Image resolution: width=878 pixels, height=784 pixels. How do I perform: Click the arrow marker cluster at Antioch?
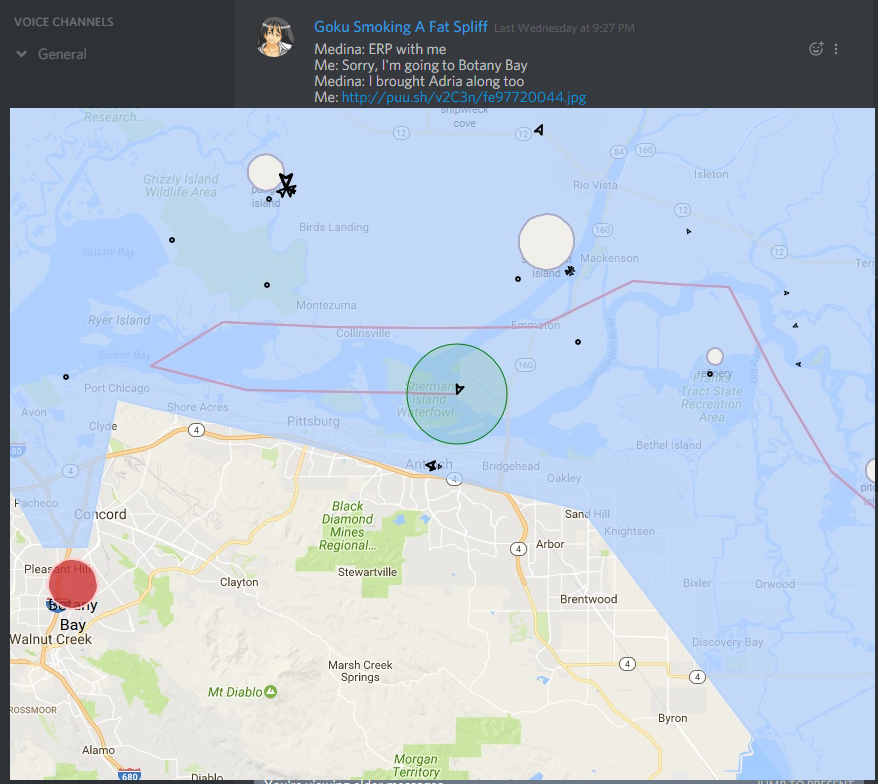433,466
